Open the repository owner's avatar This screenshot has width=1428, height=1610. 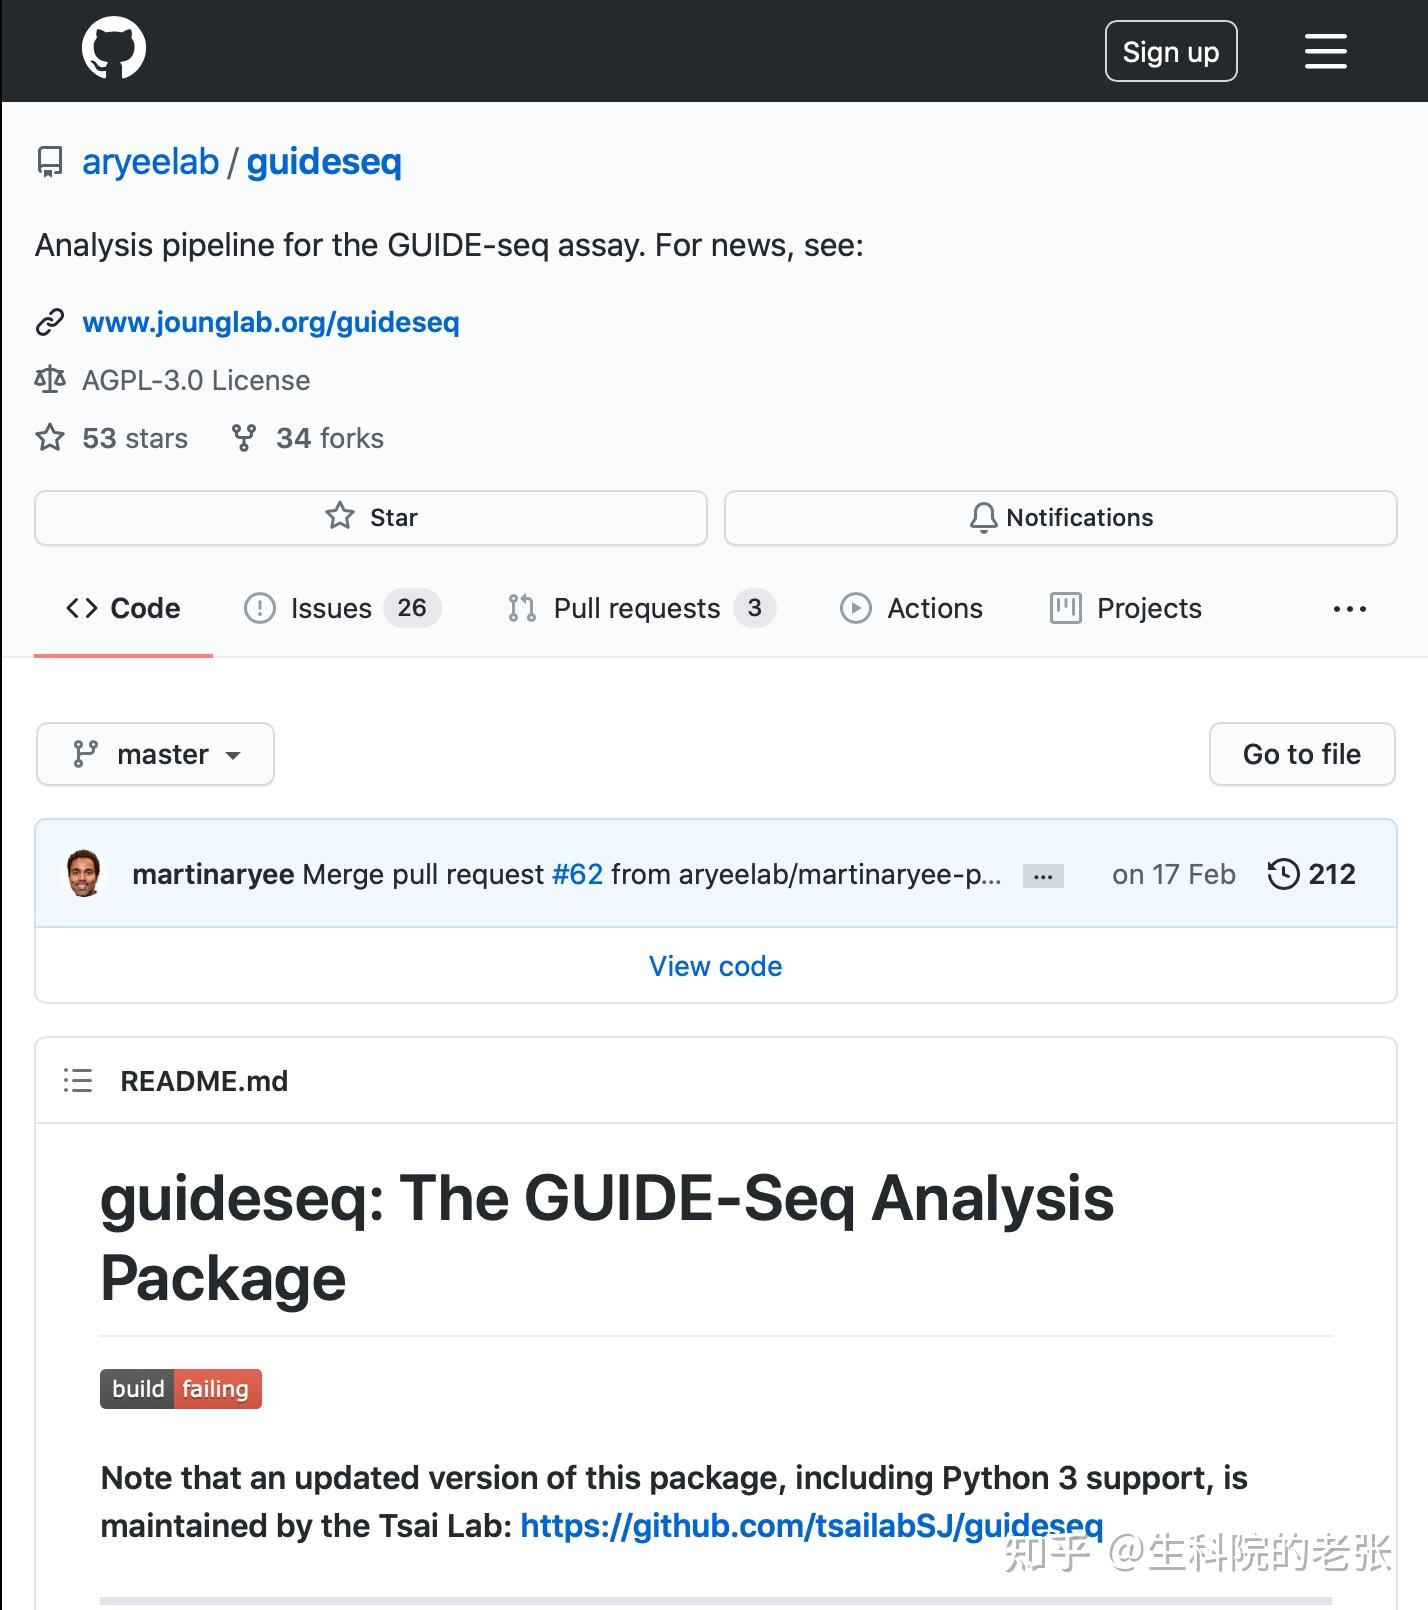[x=84, y=872]
